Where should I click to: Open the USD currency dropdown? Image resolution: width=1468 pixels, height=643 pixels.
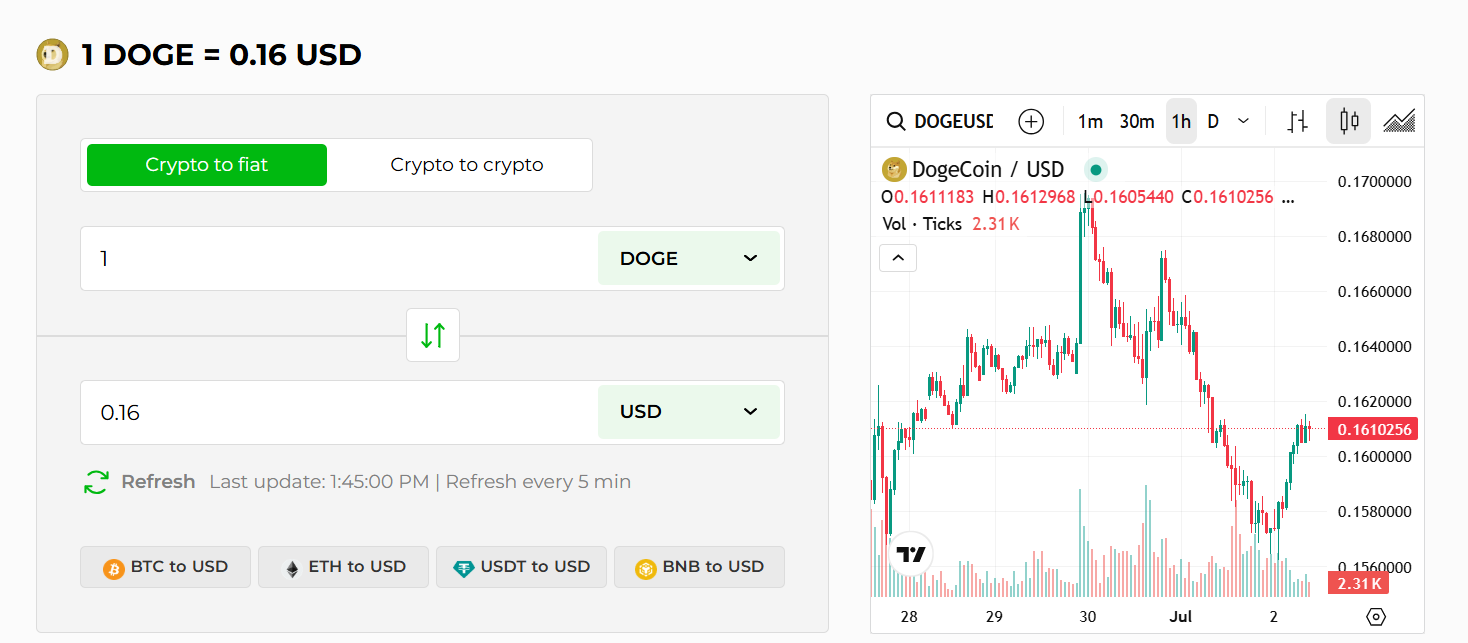689,411
